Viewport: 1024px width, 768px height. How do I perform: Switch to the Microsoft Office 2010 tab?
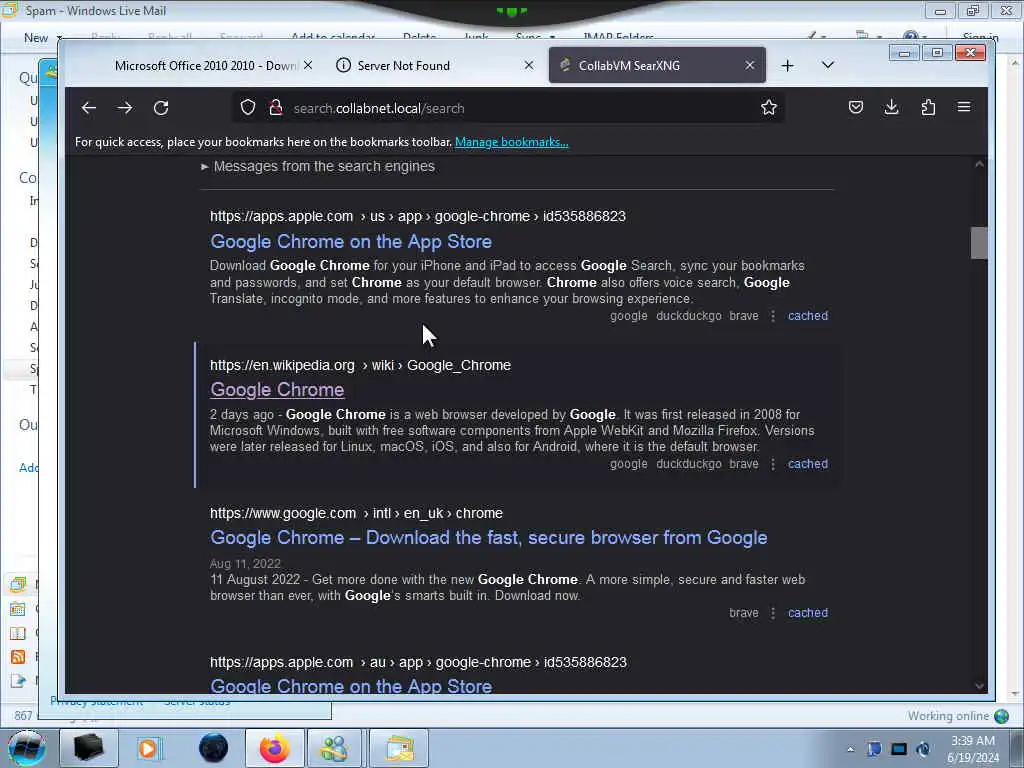206,65
